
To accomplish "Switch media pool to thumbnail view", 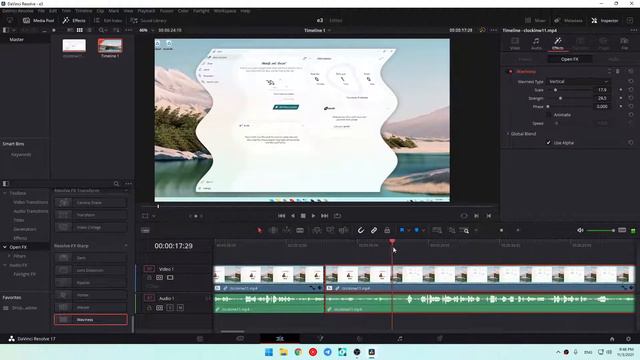I will click(x=80, y=30).
